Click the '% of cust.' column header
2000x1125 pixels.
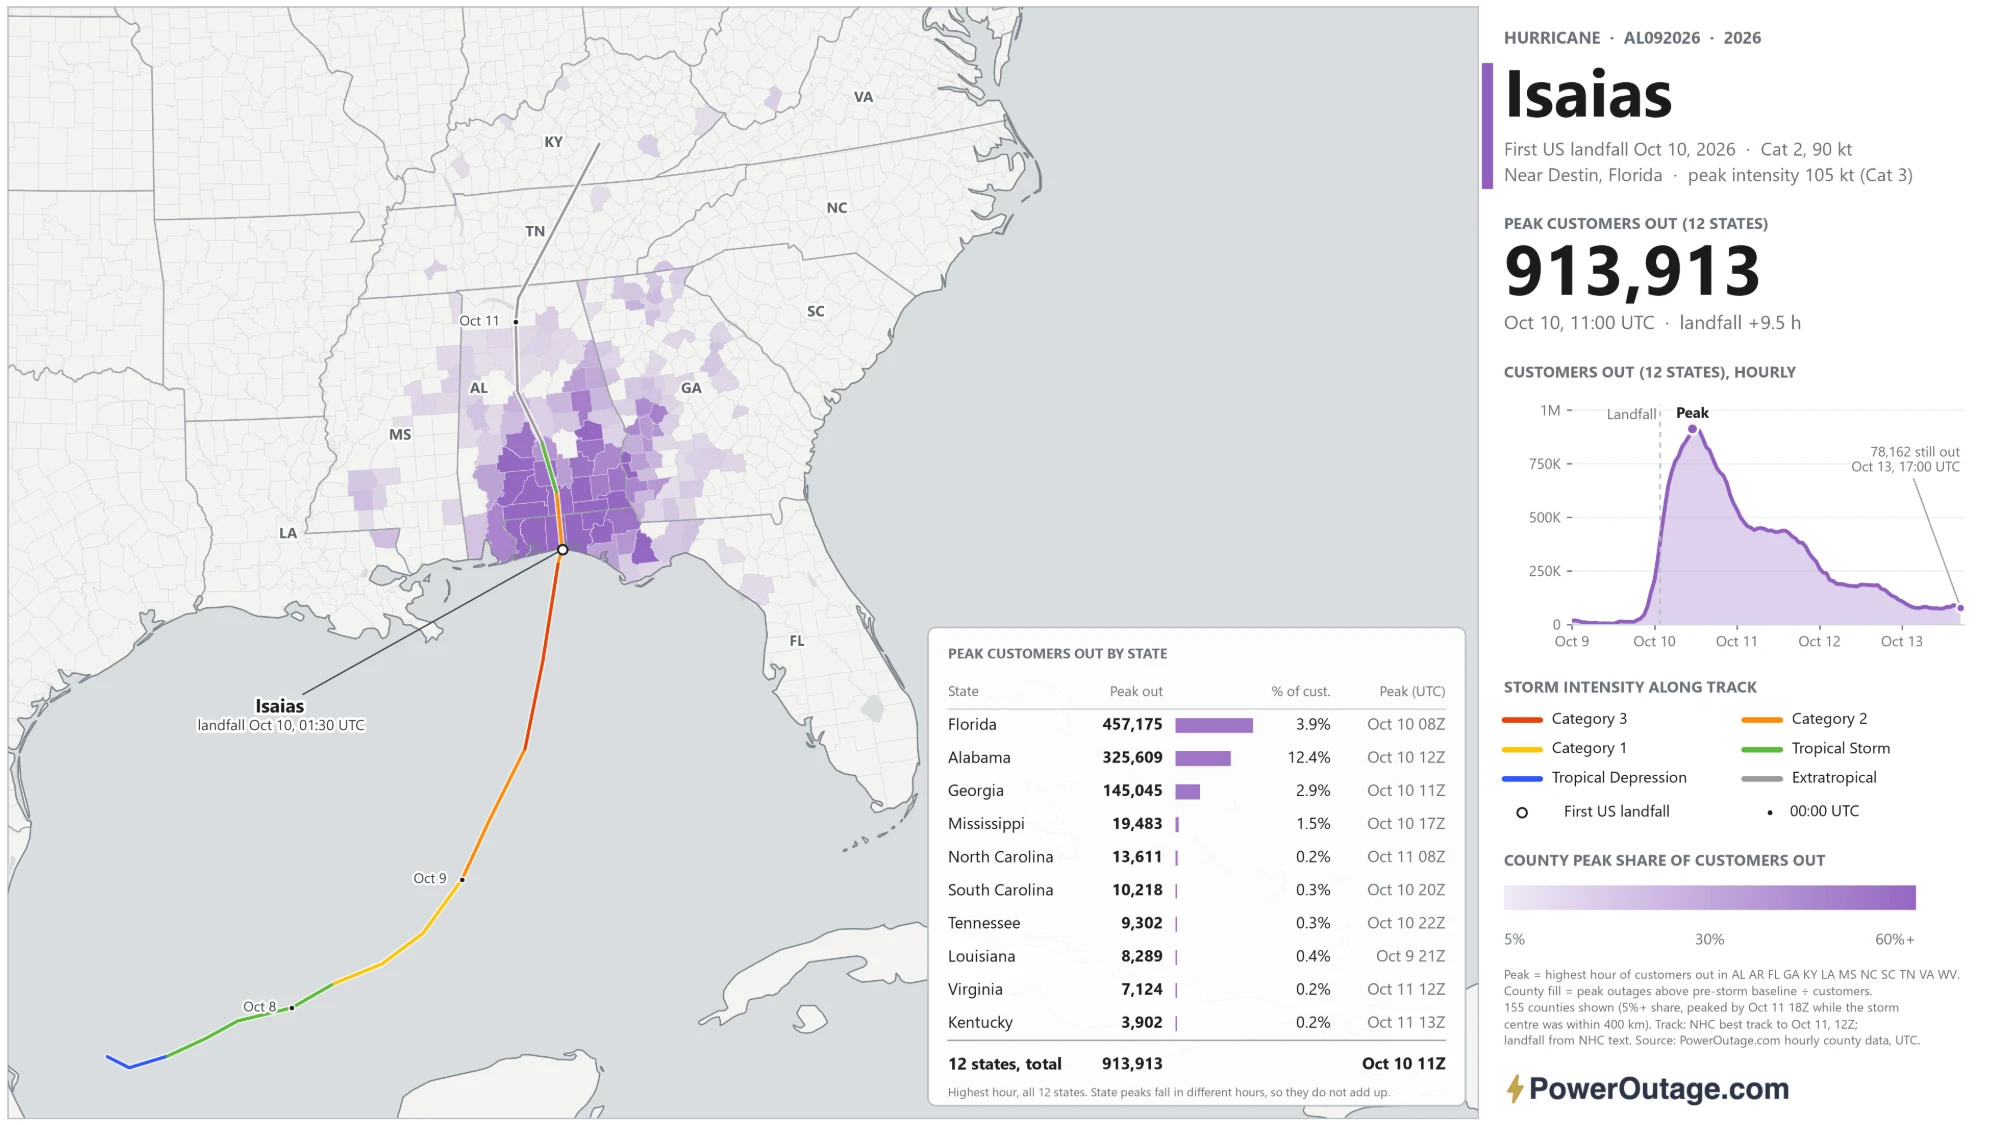click(1300, 691)
